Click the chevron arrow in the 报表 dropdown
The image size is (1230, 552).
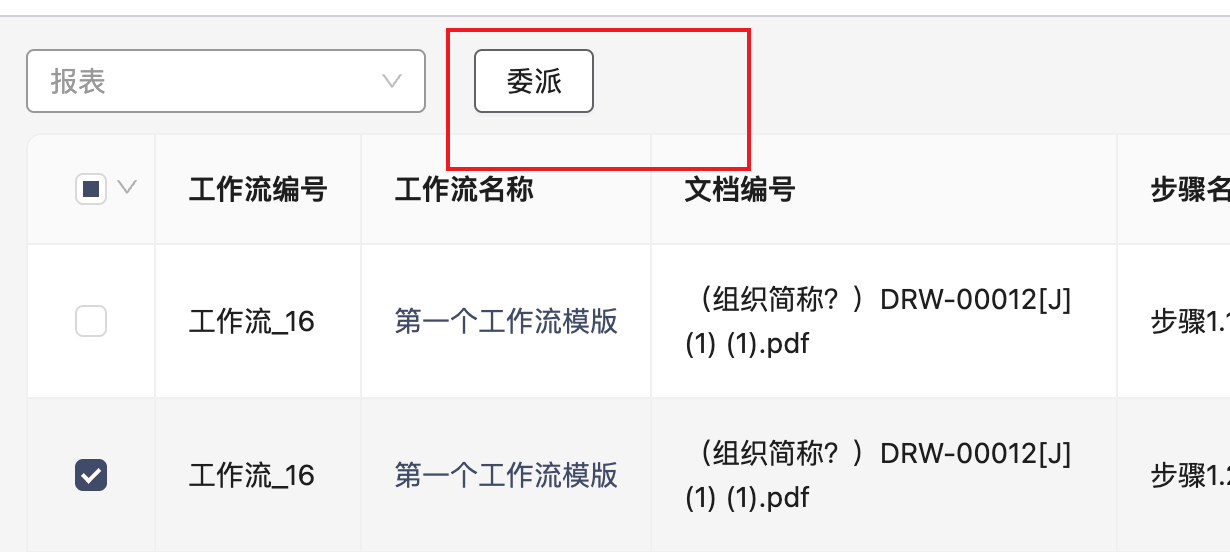pos(392,81)
